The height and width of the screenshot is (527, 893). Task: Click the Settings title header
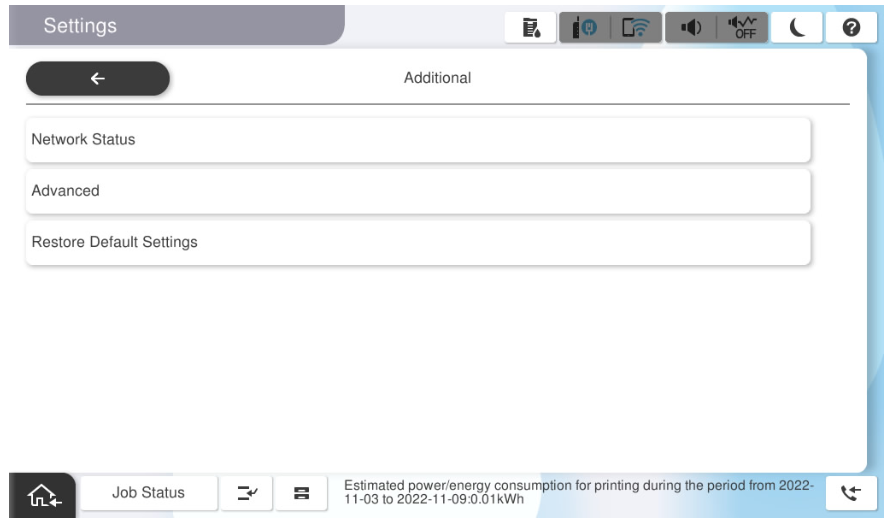(79, 24)
